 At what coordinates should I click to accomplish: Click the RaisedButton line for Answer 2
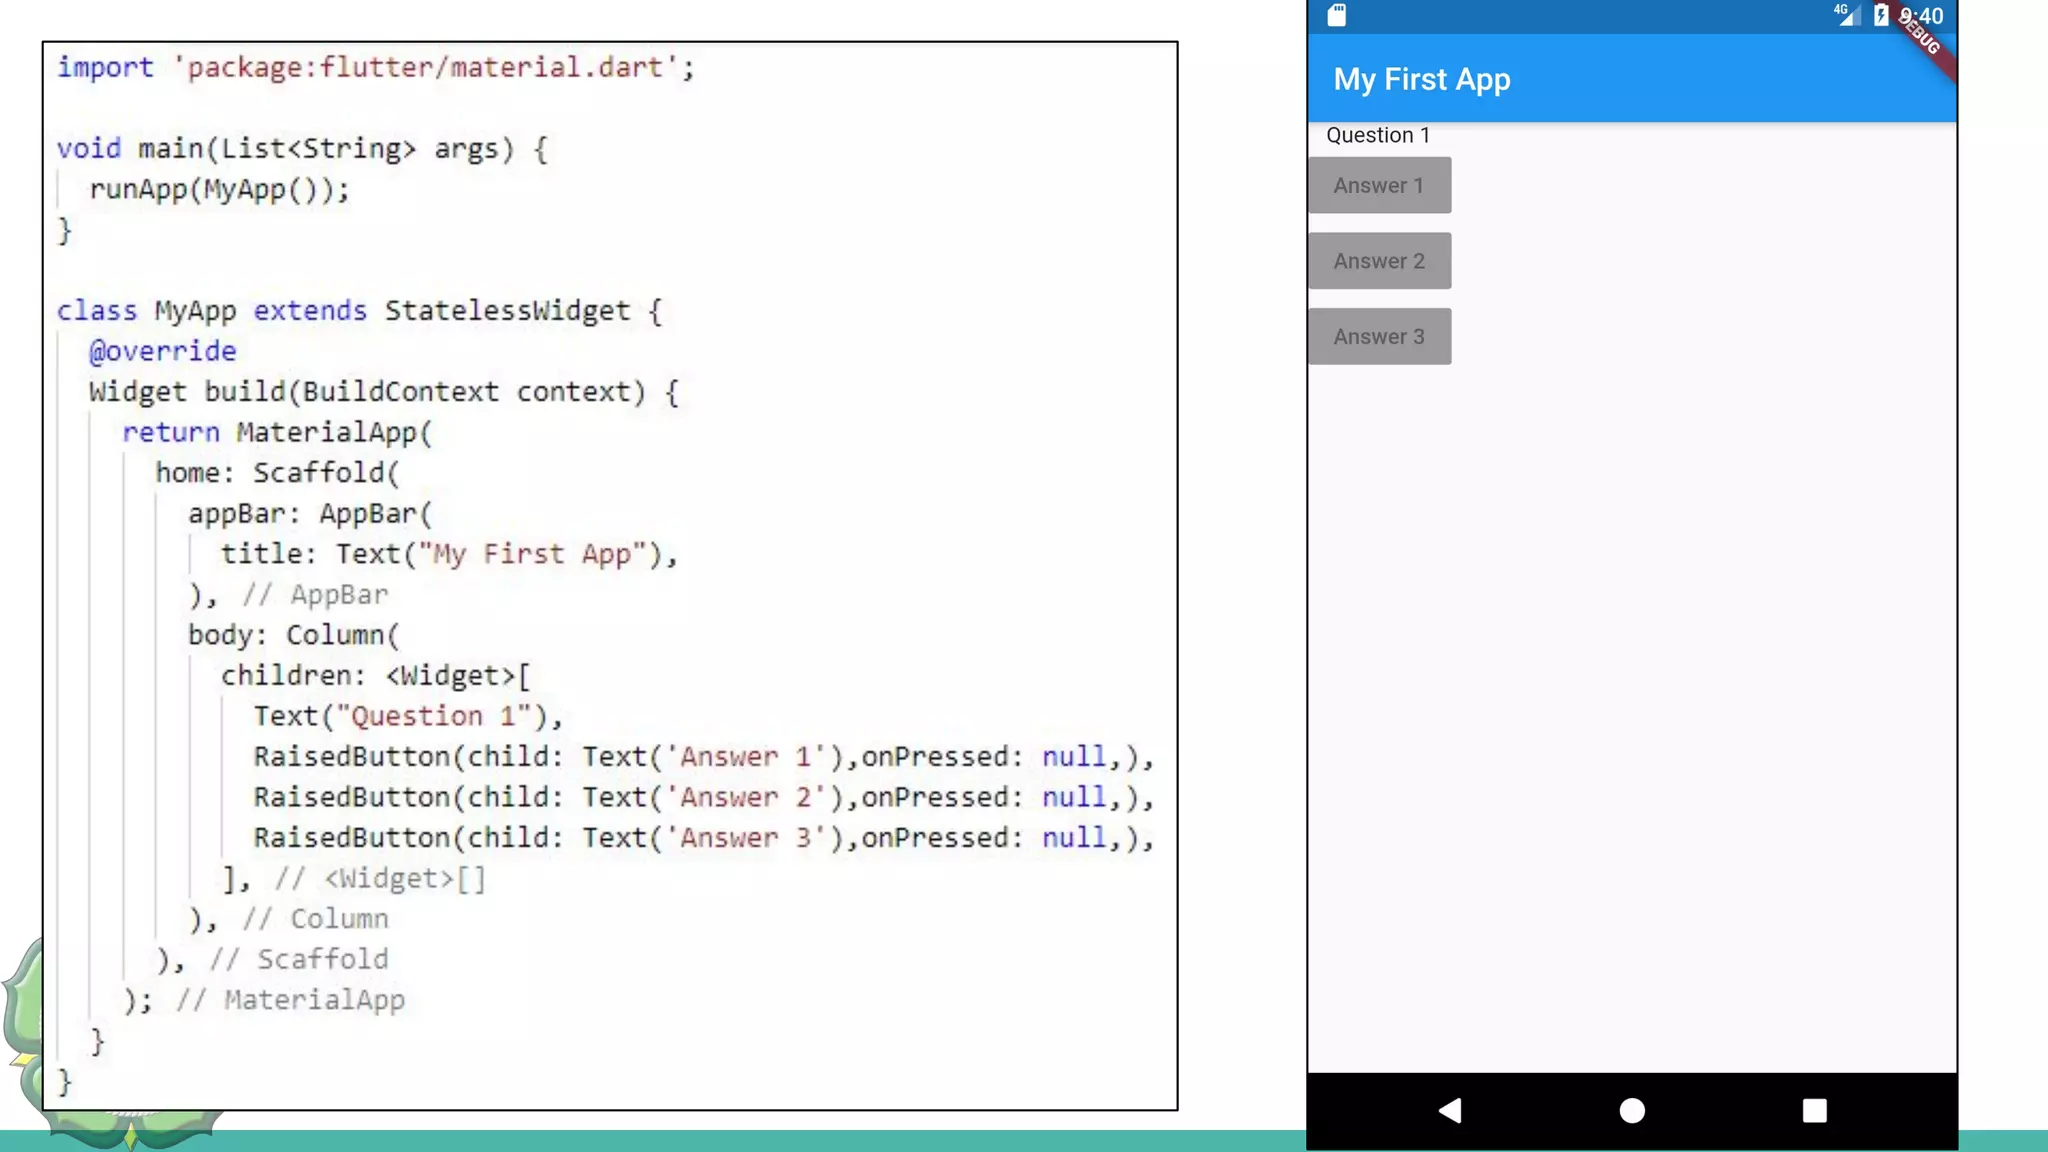703,797
